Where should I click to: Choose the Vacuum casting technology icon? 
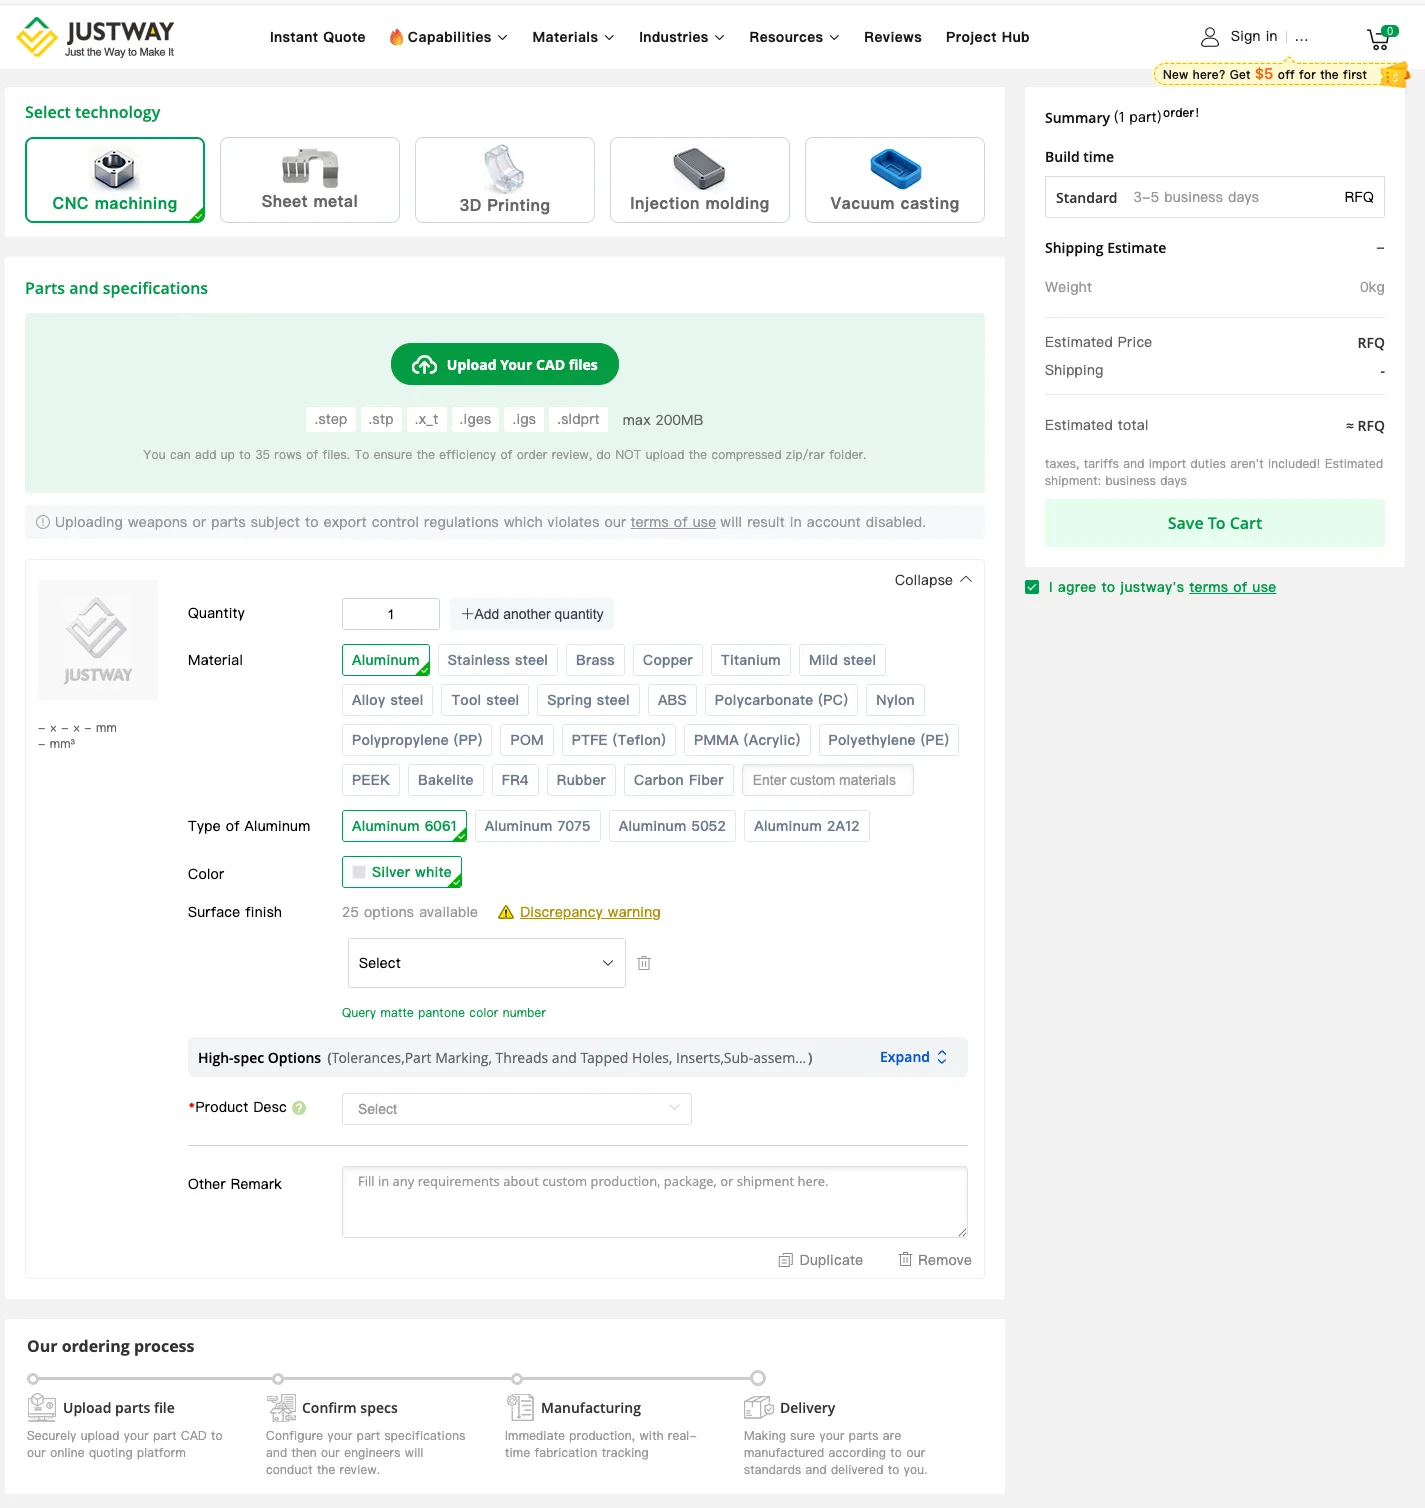click(x=895, y=168)
